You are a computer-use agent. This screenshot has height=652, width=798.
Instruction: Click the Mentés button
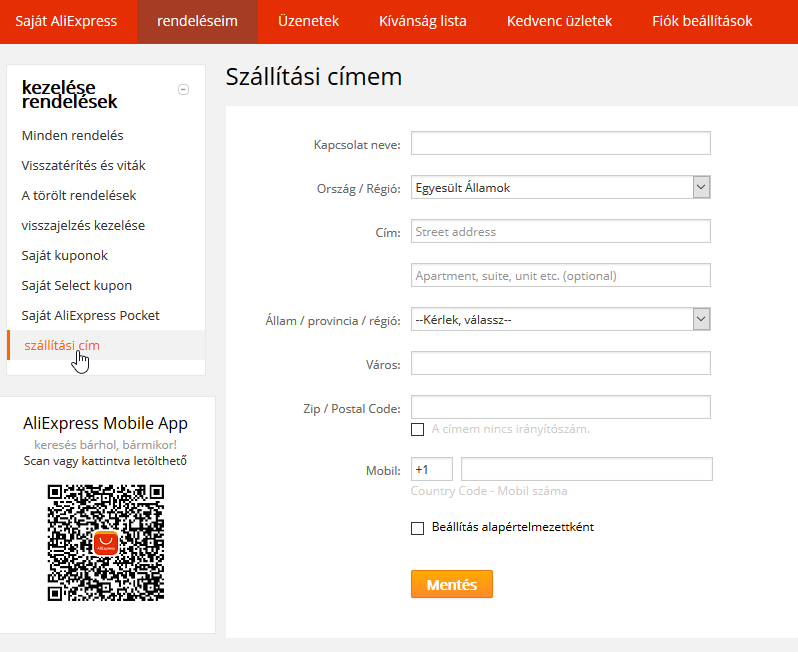coord(452,584)
